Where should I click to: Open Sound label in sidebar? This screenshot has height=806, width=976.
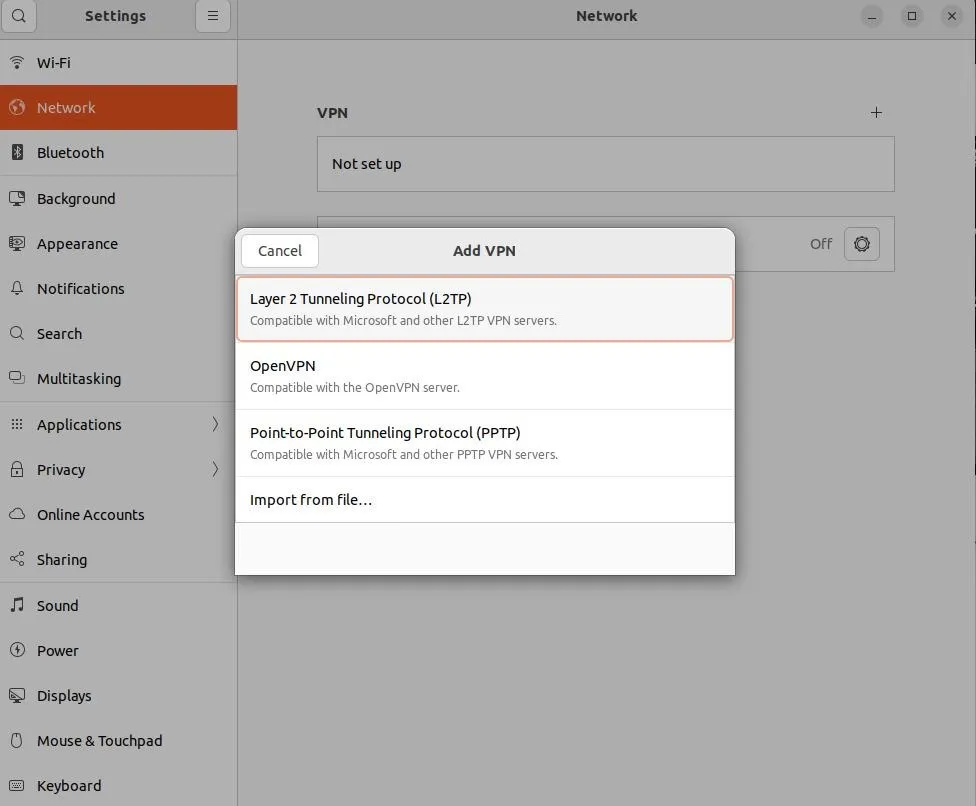pyautogui.click(x=57, y=606)
